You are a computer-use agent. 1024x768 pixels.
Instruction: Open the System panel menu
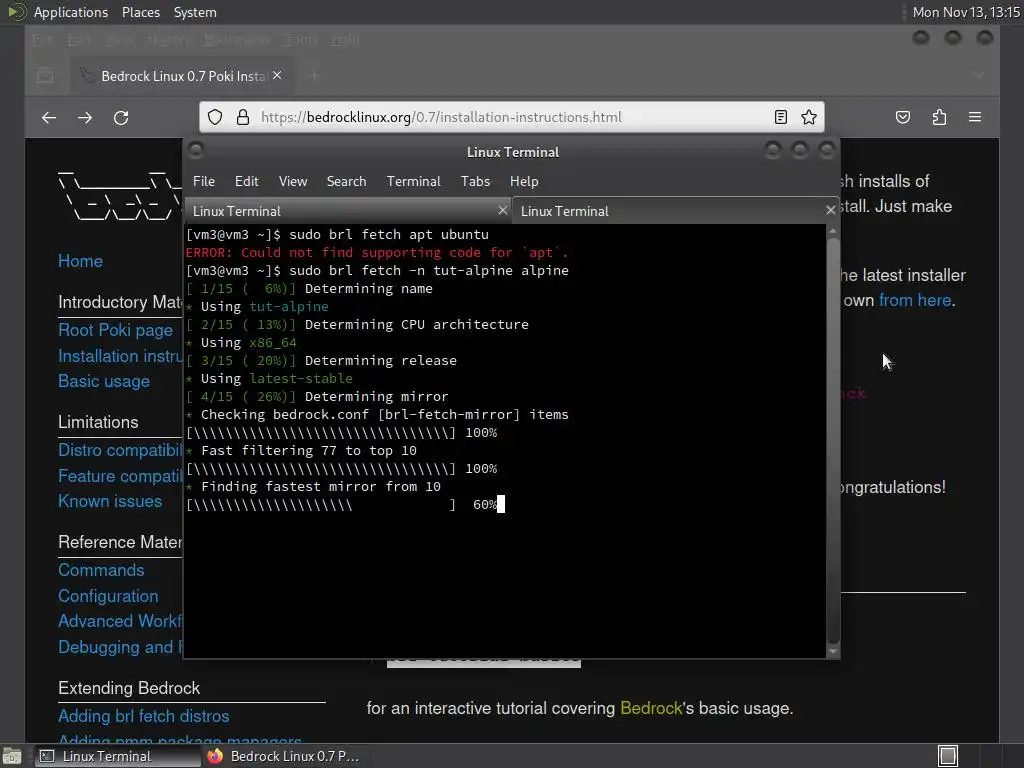coord(195,12)
